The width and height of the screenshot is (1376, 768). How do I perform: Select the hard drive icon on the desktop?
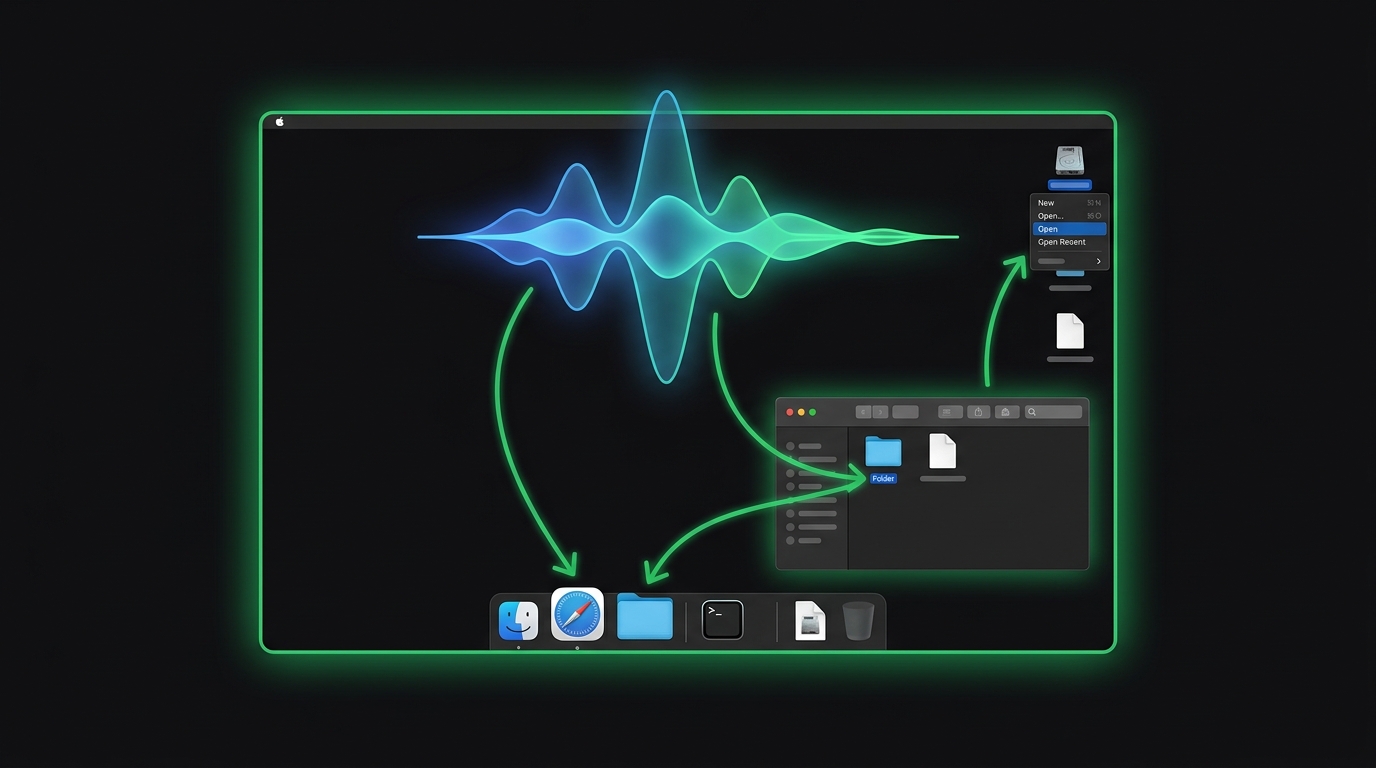1069,162
